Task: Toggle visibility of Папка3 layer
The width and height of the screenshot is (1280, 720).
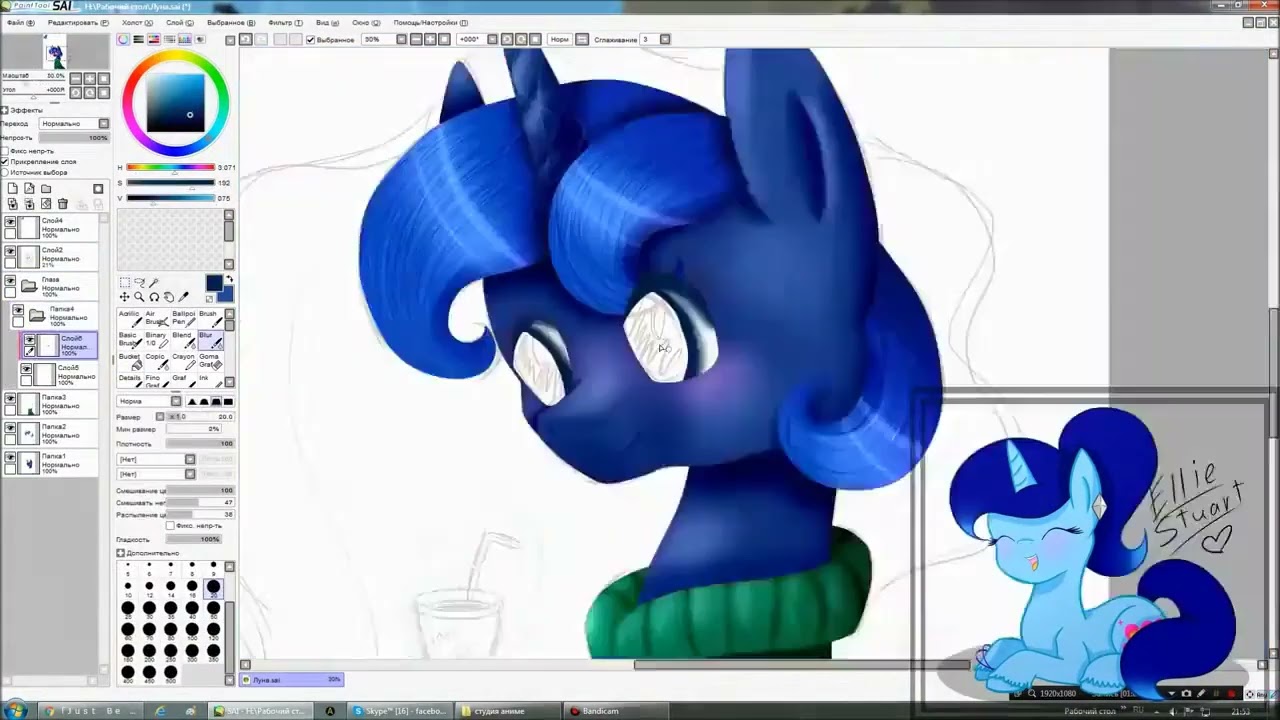Action: 10,398
